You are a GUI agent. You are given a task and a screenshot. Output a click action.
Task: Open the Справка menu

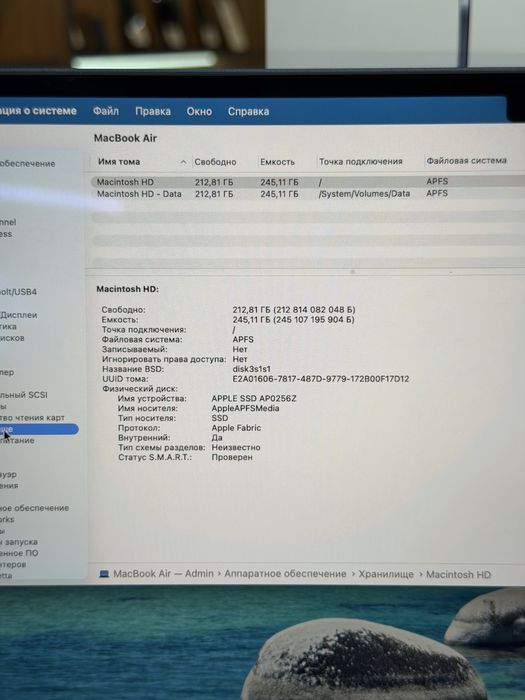[x=248, y=111]
